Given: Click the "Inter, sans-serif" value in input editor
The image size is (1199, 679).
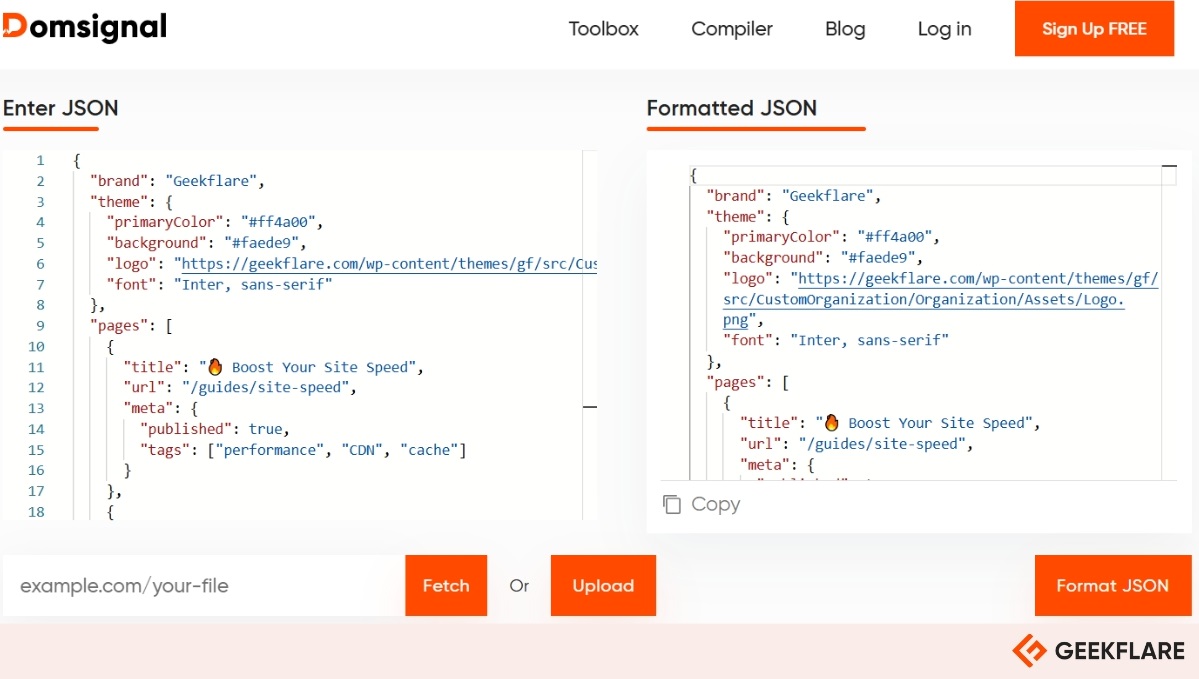Looking at the screenshot, I should [253, 284].
